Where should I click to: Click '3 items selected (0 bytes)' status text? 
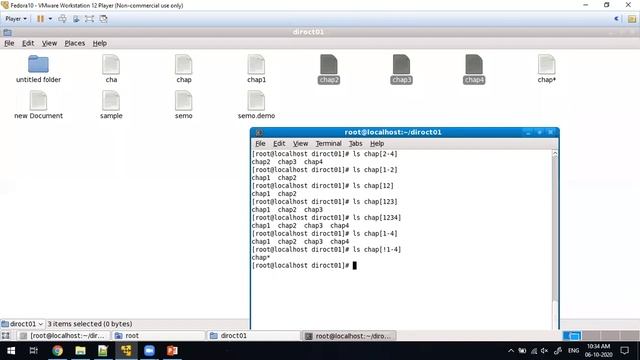(90, 324)
